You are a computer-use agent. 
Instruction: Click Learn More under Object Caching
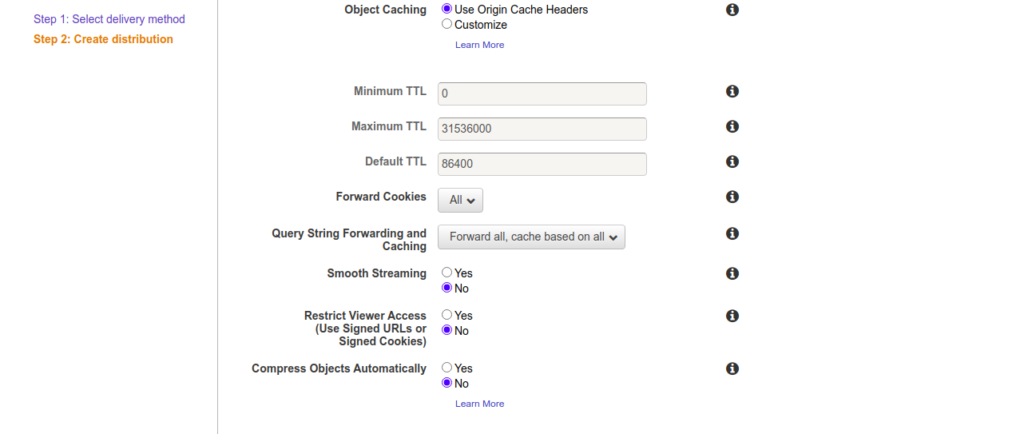(480, 45)
